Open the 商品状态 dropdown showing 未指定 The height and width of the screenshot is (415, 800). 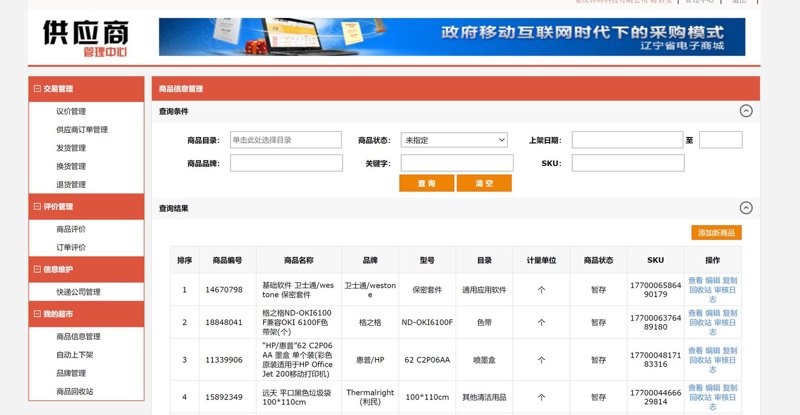point(454,140)
